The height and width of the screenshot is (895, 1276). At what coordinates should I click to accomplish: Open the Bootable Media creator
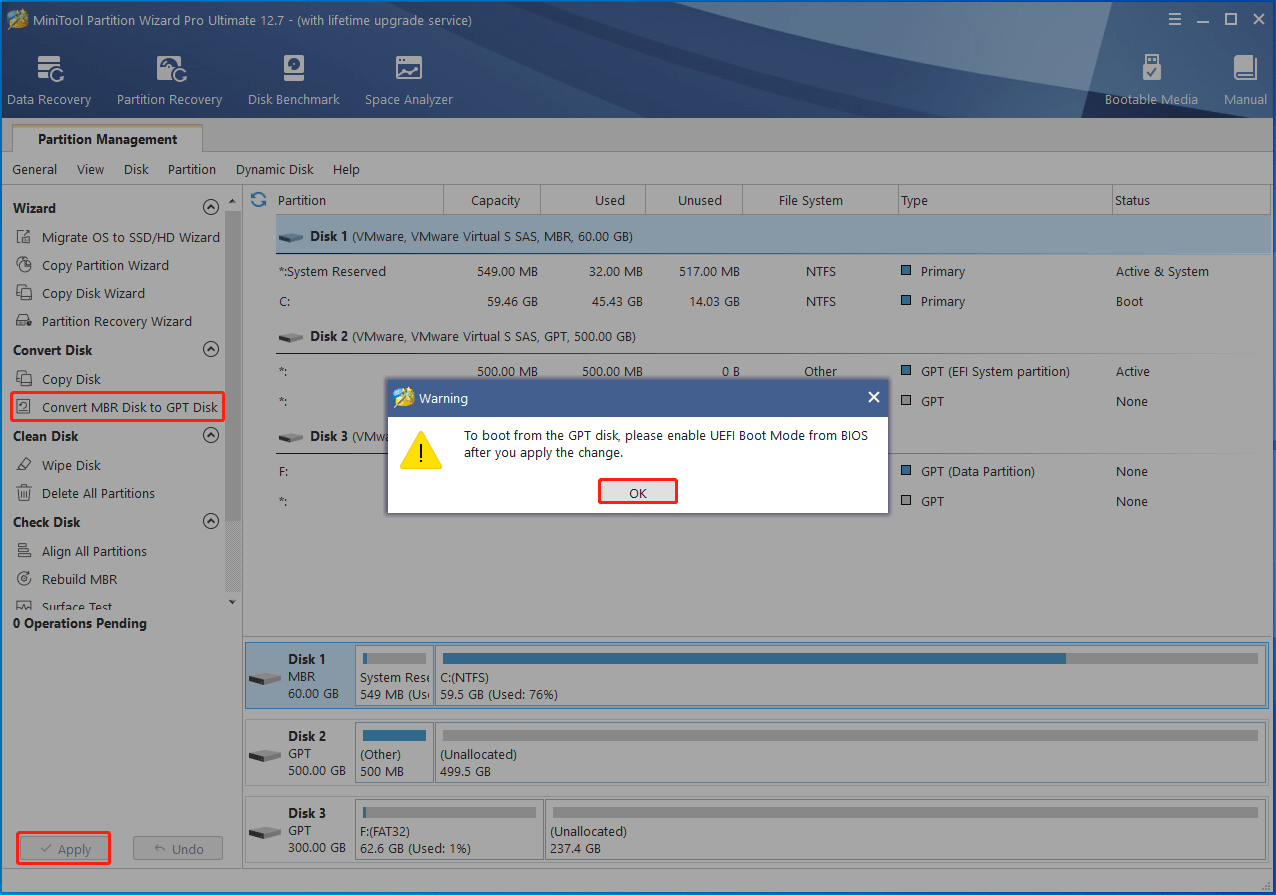[1151, 79]
